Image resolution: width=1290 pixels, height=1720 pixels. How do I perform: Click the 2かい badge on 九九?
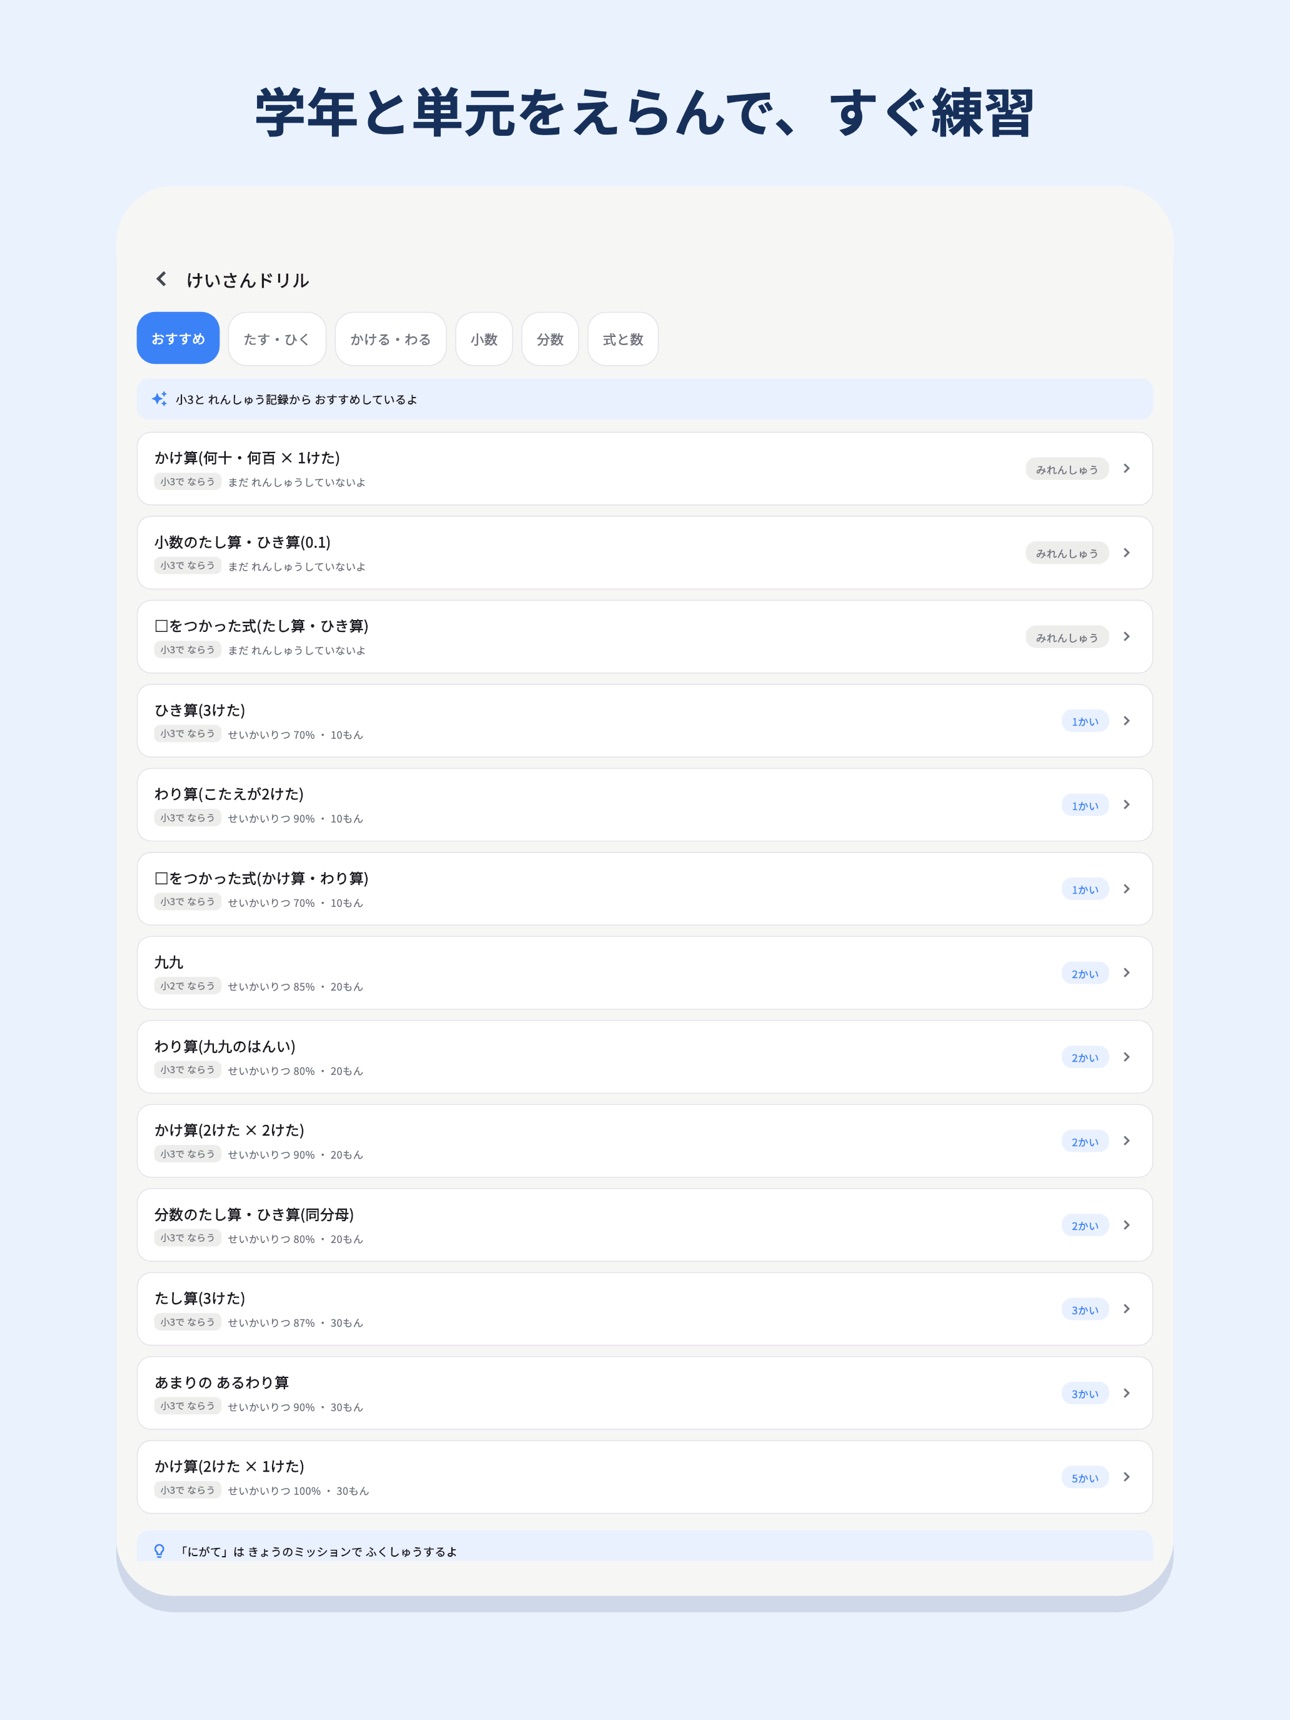[1085, 973]
